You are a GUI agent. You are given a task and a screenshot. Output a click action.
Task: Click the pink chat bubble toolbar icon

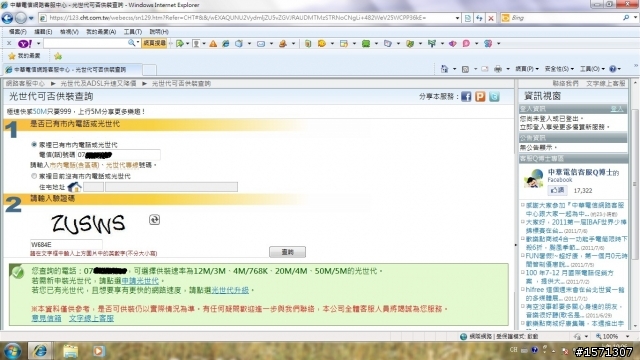coord(466,43)
